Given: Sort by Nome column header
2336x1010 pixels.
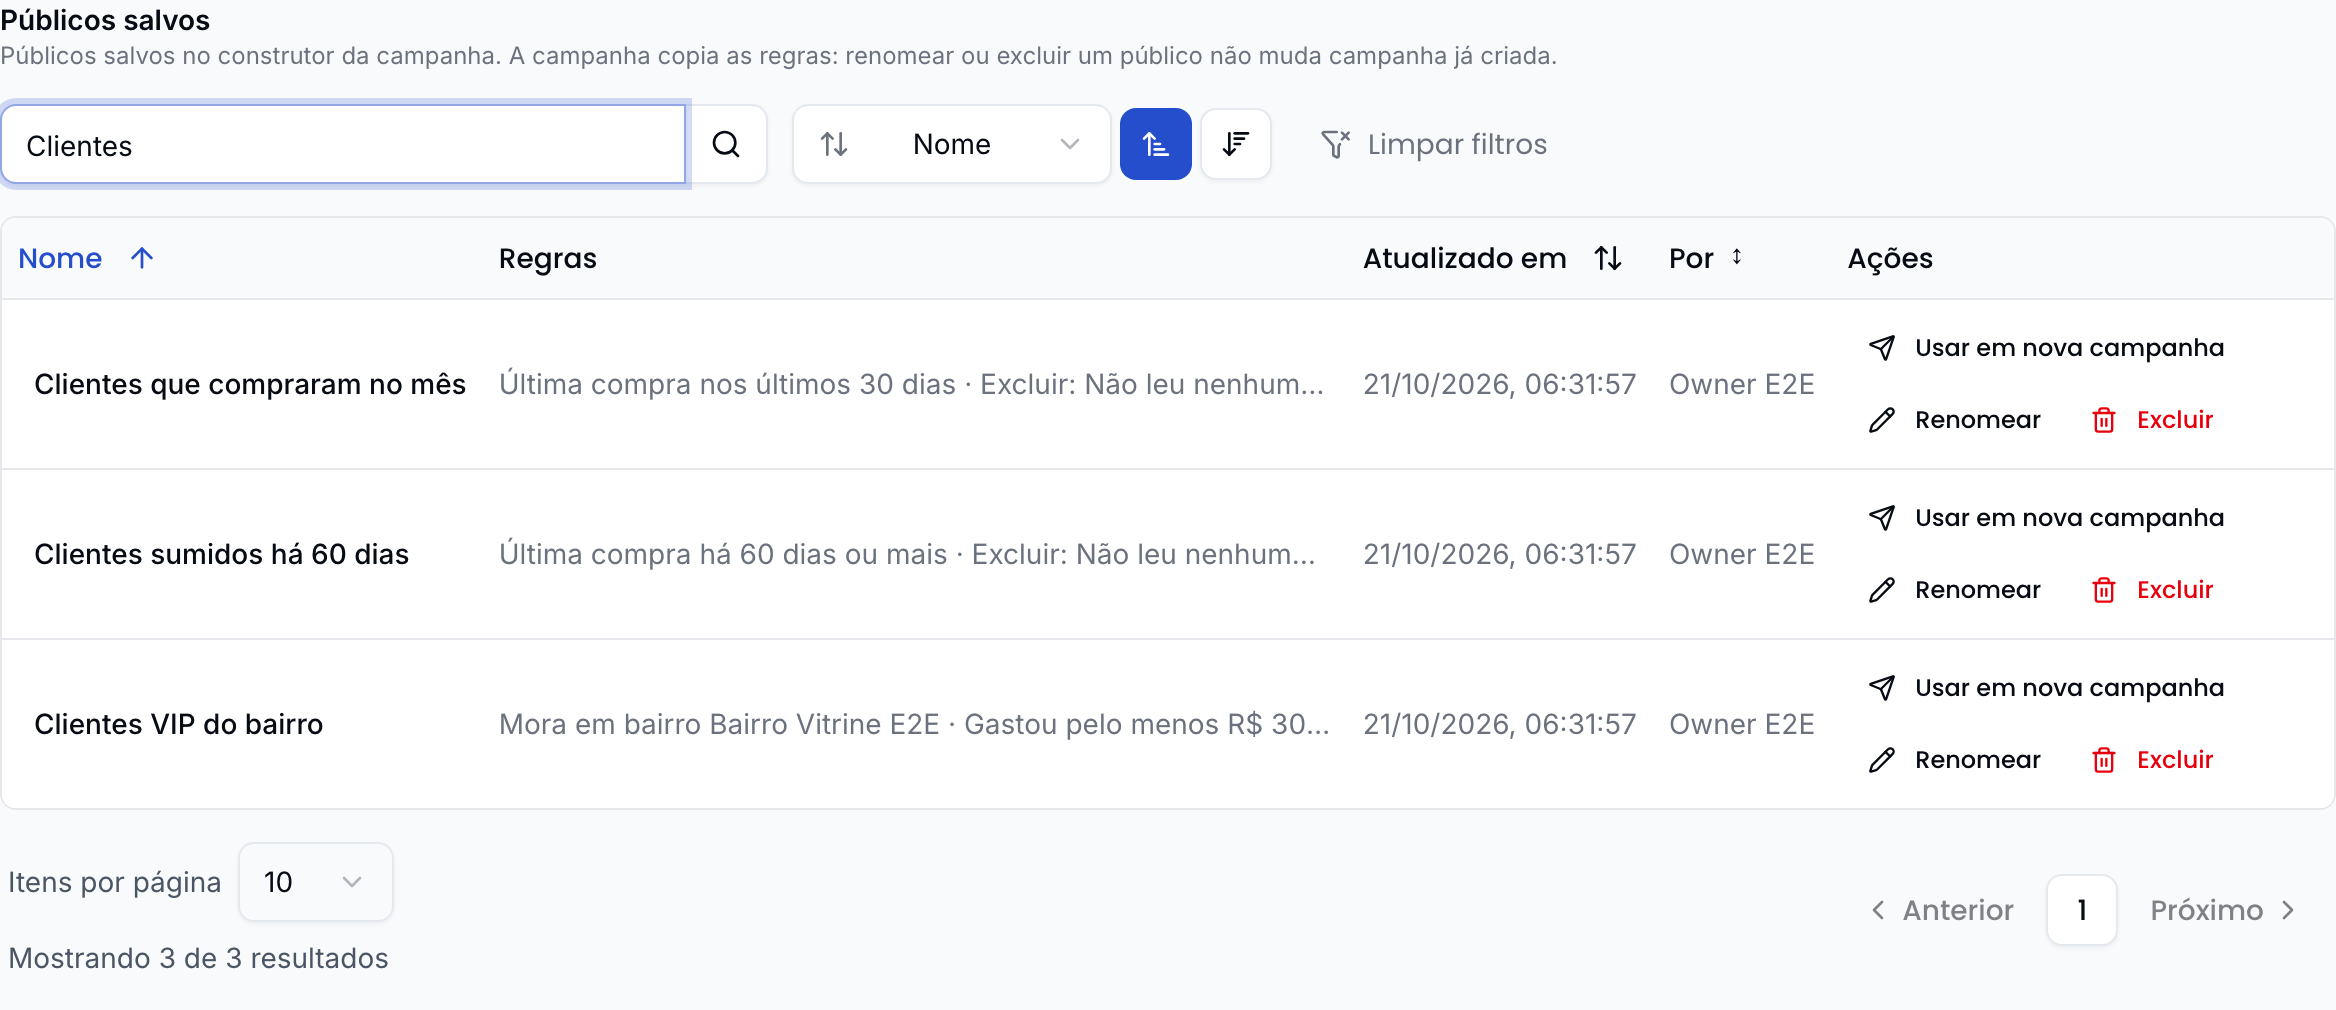Looking at the screenshot, I should (x=86, y=258).
